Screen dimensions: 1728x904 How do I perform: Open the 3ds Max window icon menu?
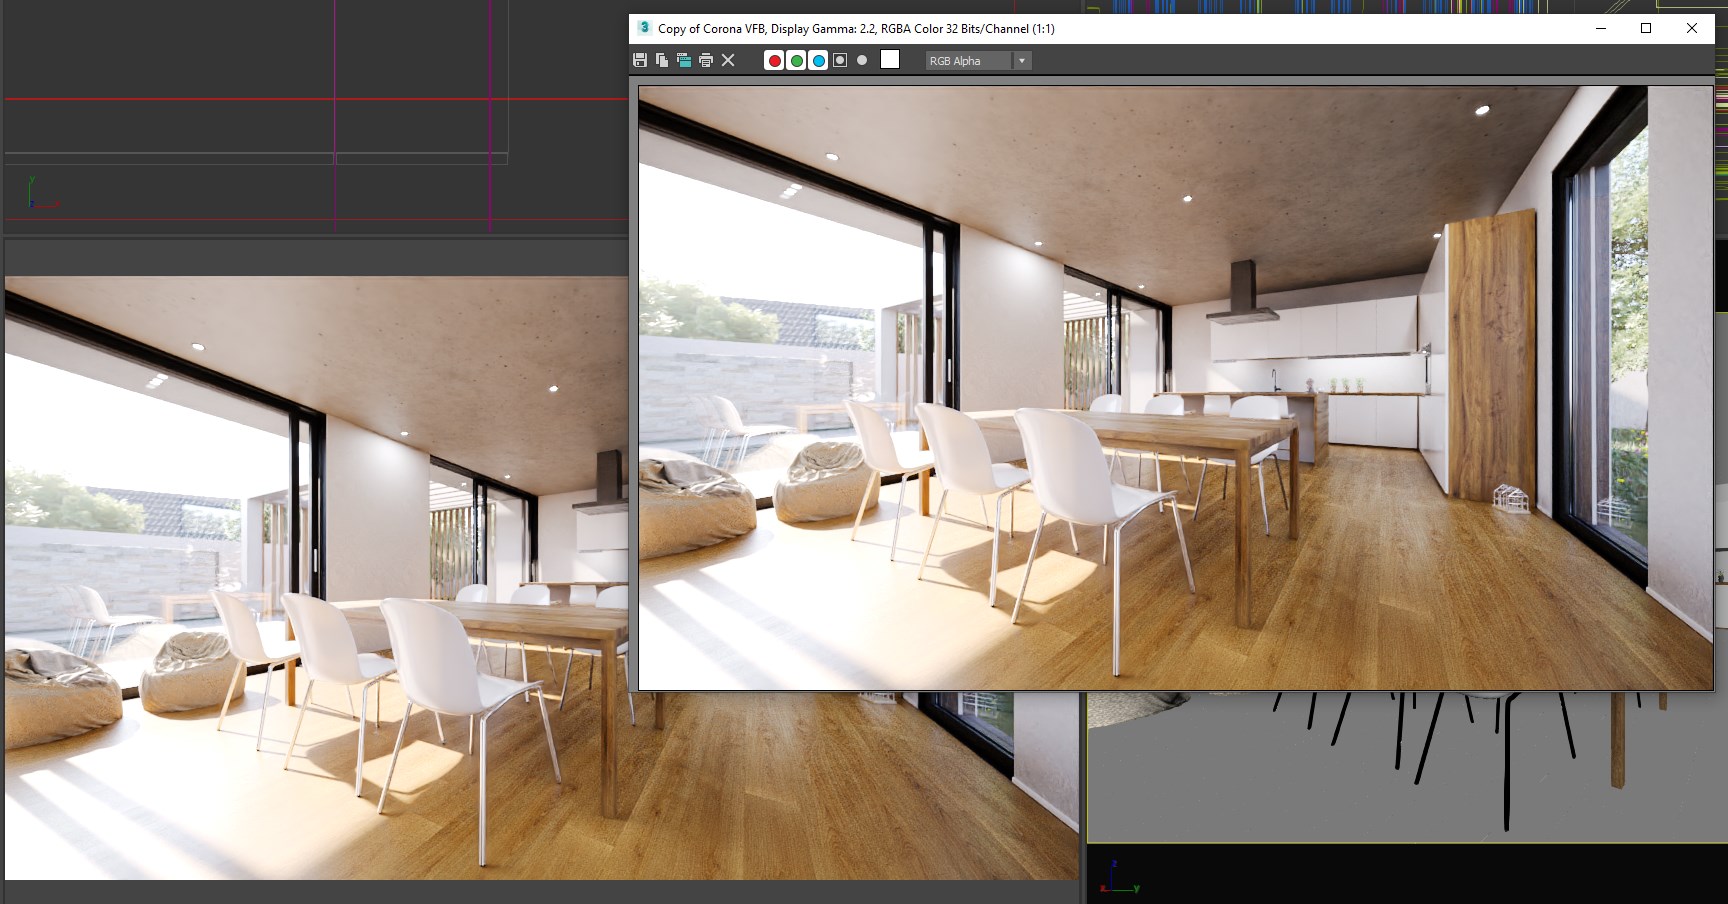[x=644, y=28]
